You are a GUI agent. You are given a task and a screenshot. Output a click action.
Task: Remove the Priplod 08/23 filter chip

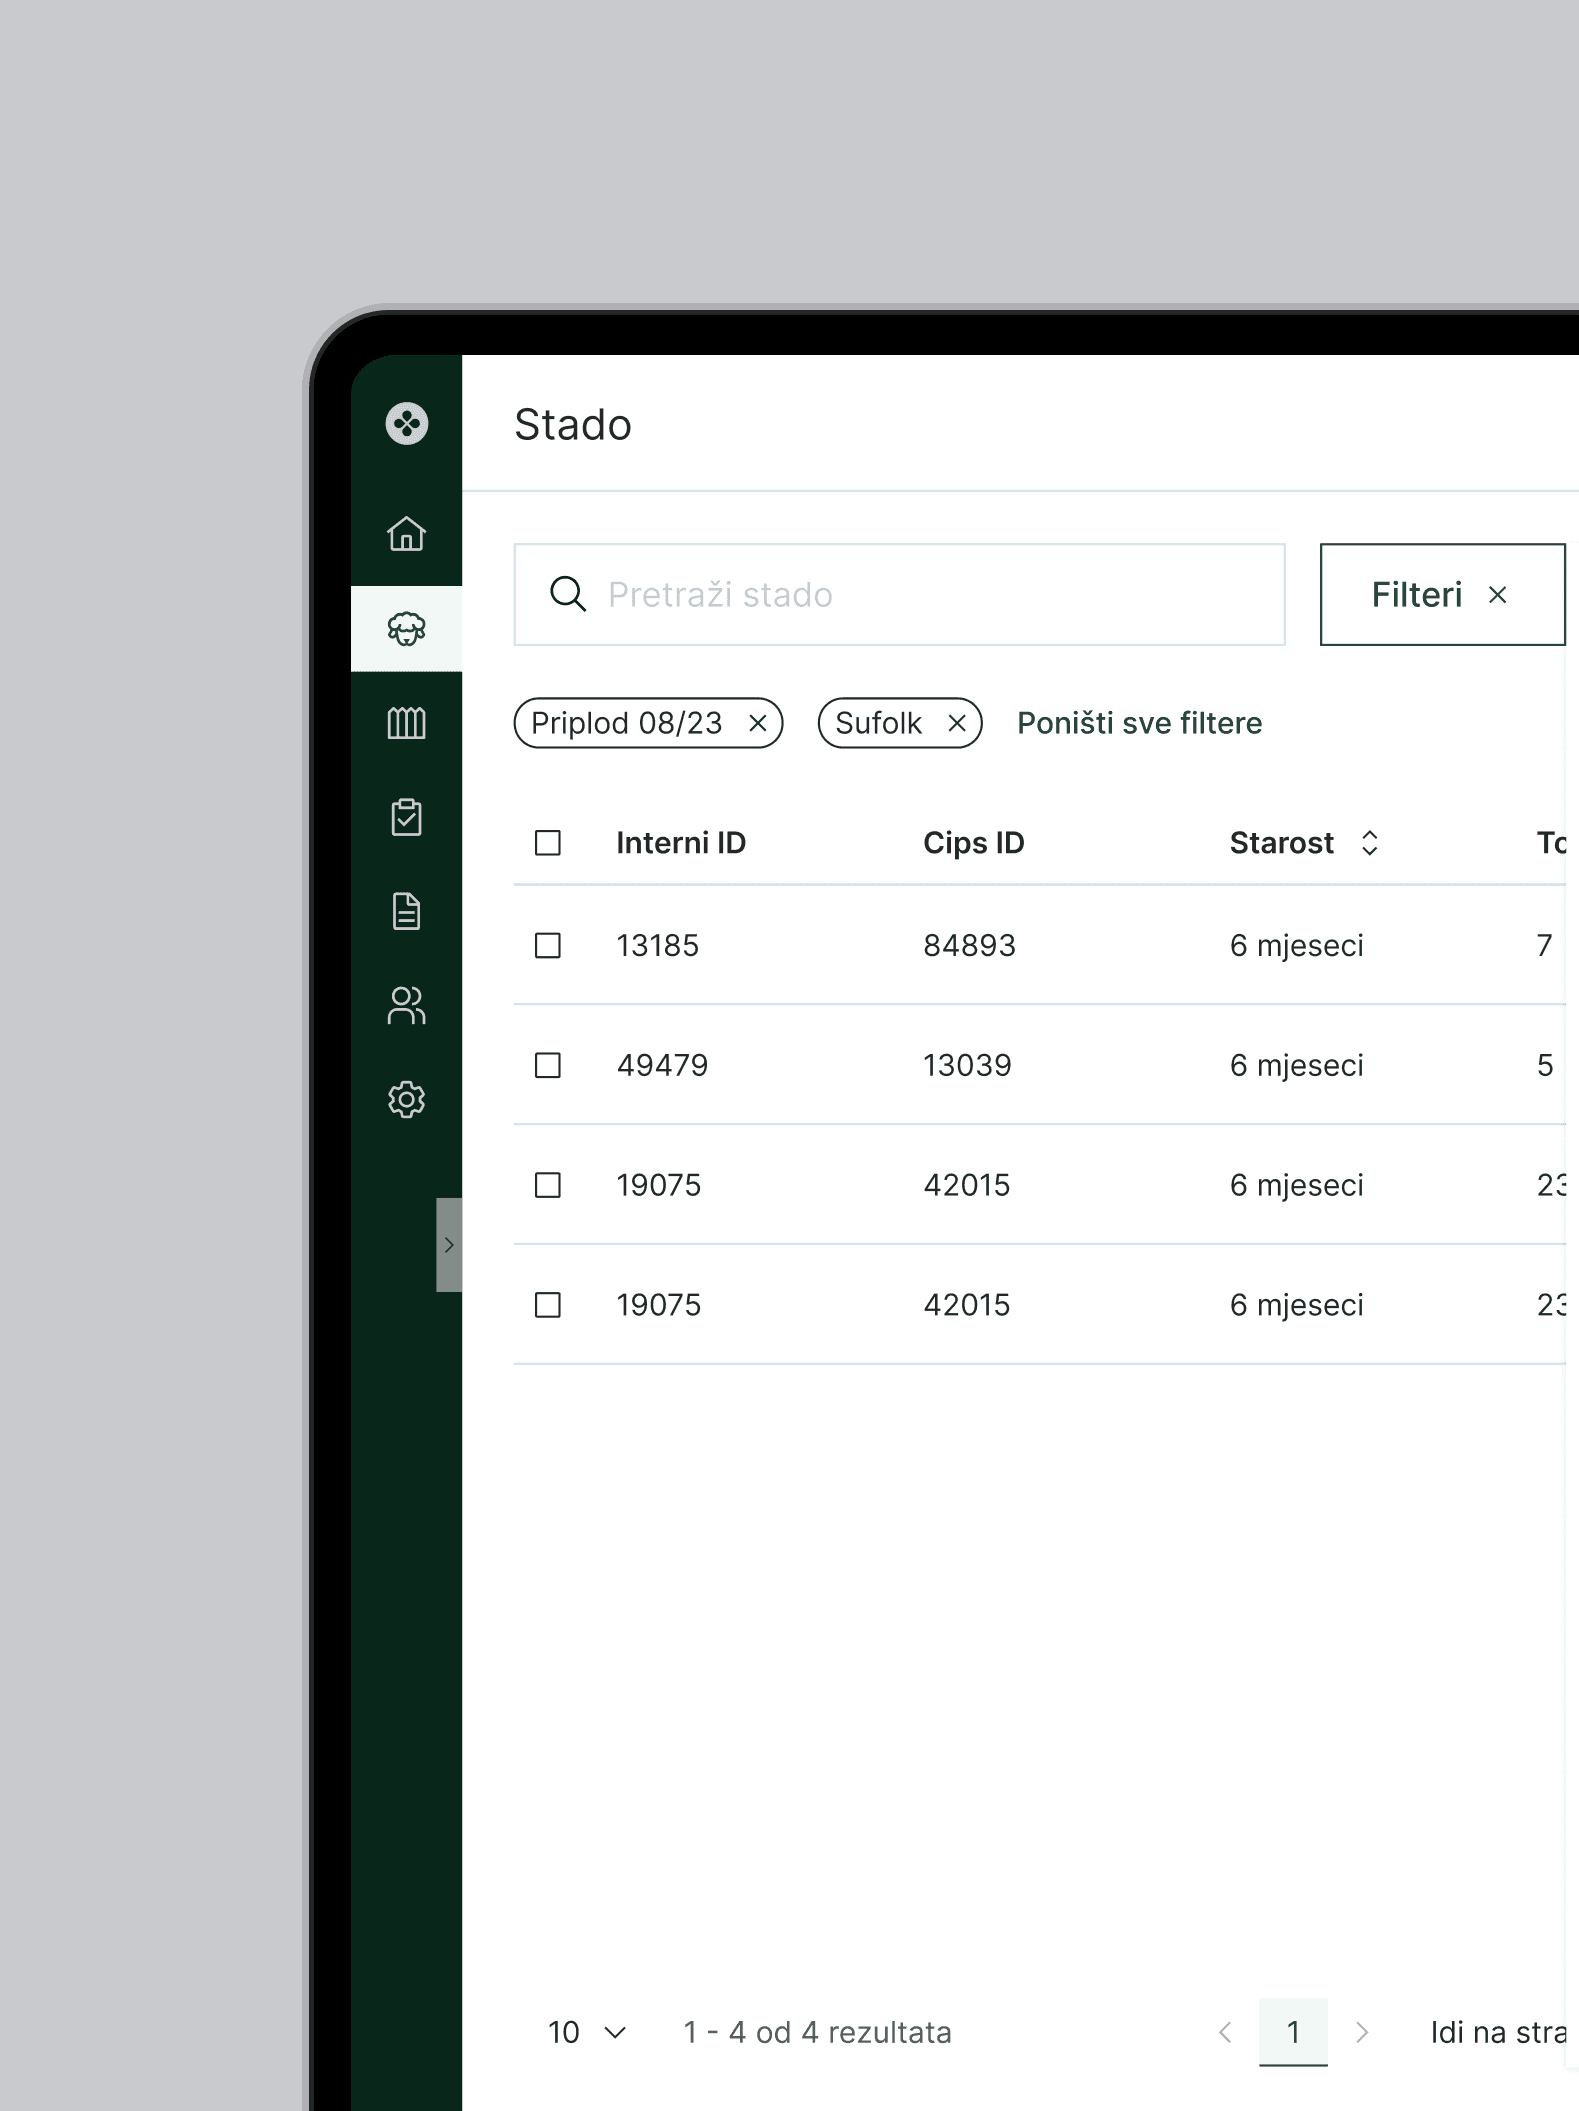(x=758, y=723)
